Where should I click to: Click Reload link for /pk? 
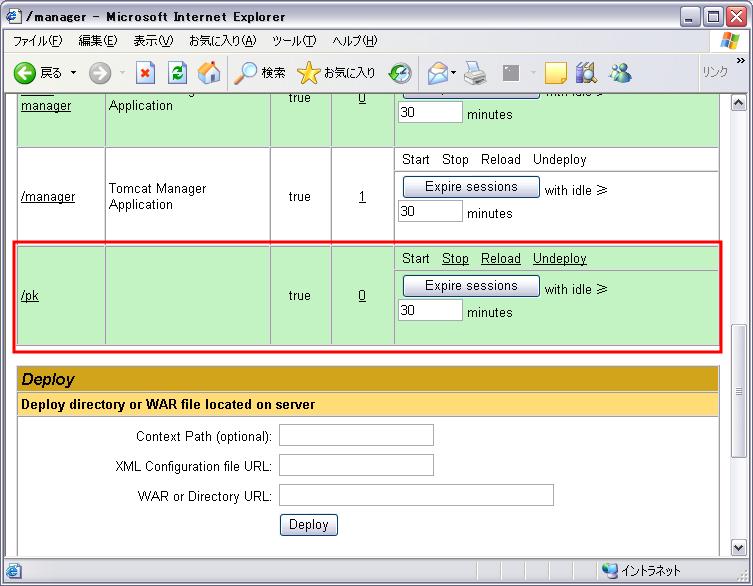(x=501, y=258)
